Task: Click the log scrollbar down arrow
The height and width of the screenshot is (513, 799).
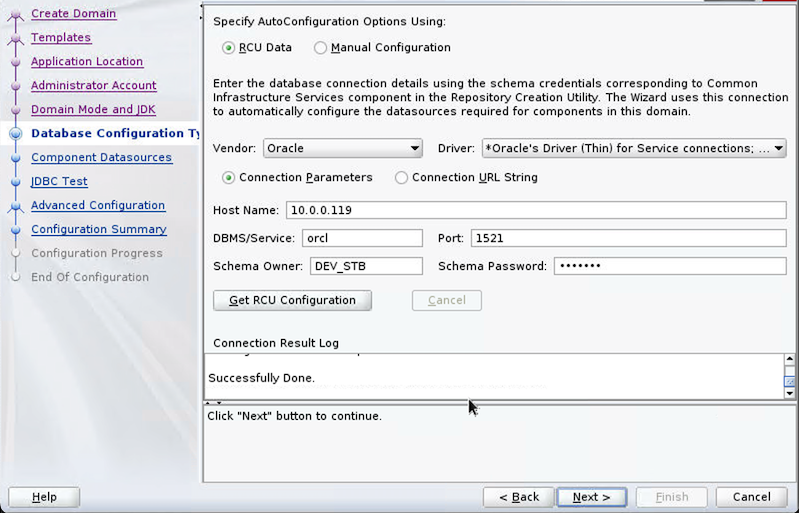Action: (789, 393)
